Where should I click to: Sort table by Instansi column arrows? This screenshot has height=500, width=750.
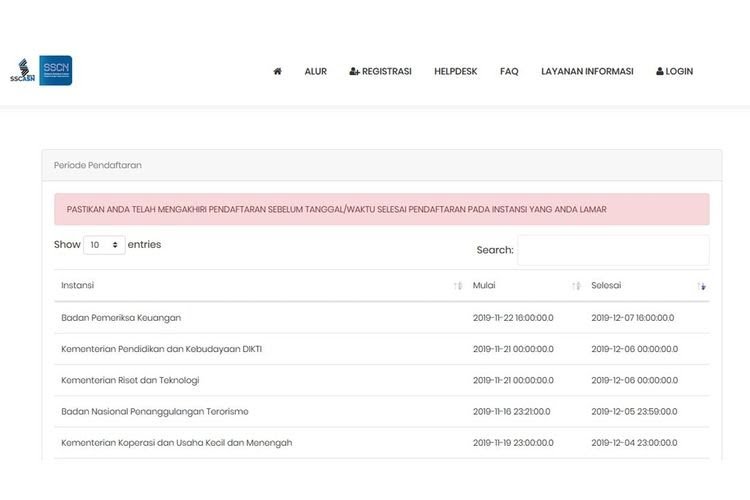458,286
